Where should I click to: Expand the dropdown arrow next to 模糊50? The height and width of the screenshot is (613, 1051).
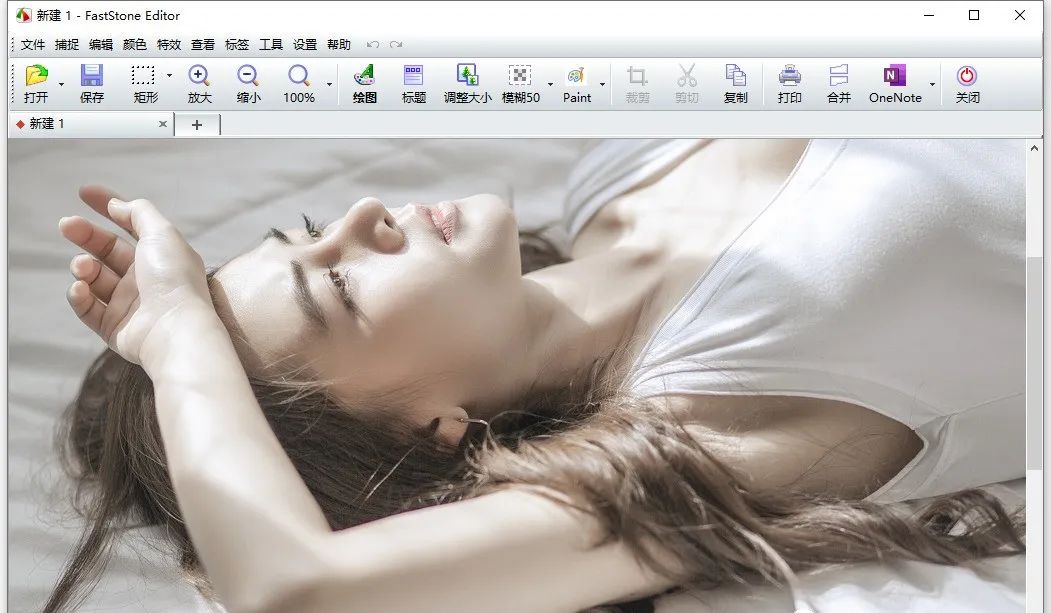[550, 84]
